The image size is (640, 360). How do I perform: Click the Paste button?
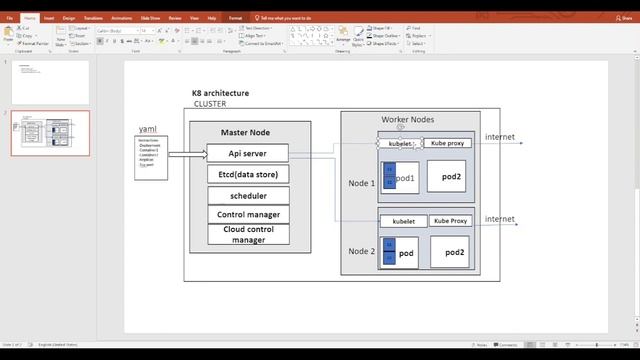pos(8,35)
